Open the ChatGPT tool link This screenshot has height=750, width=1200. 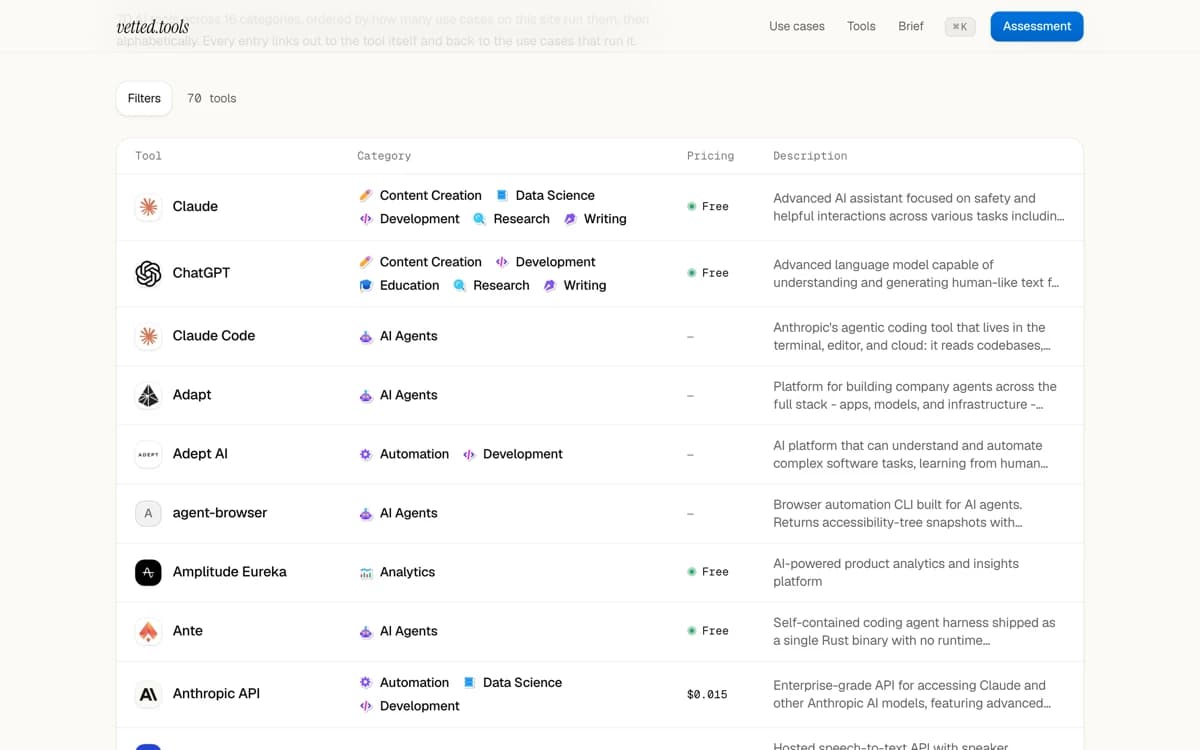201,273
